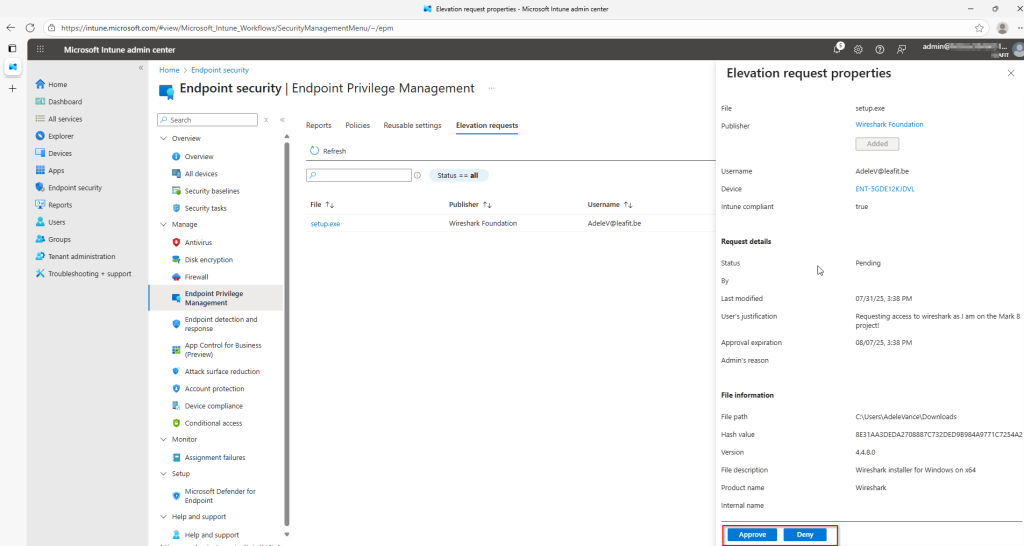
Task: Open Device compliance
Action: [213, 406]
